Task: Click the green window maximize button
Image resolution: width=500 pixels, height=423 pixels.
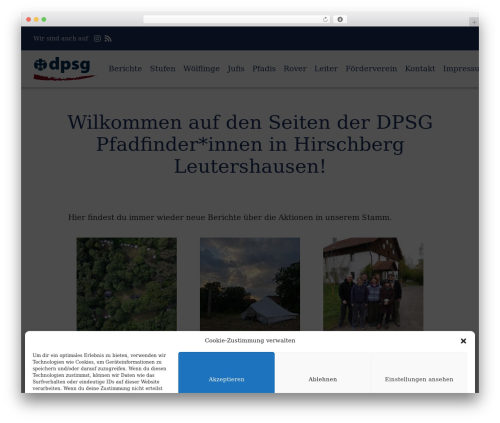Action: click(x=44, y=20)
